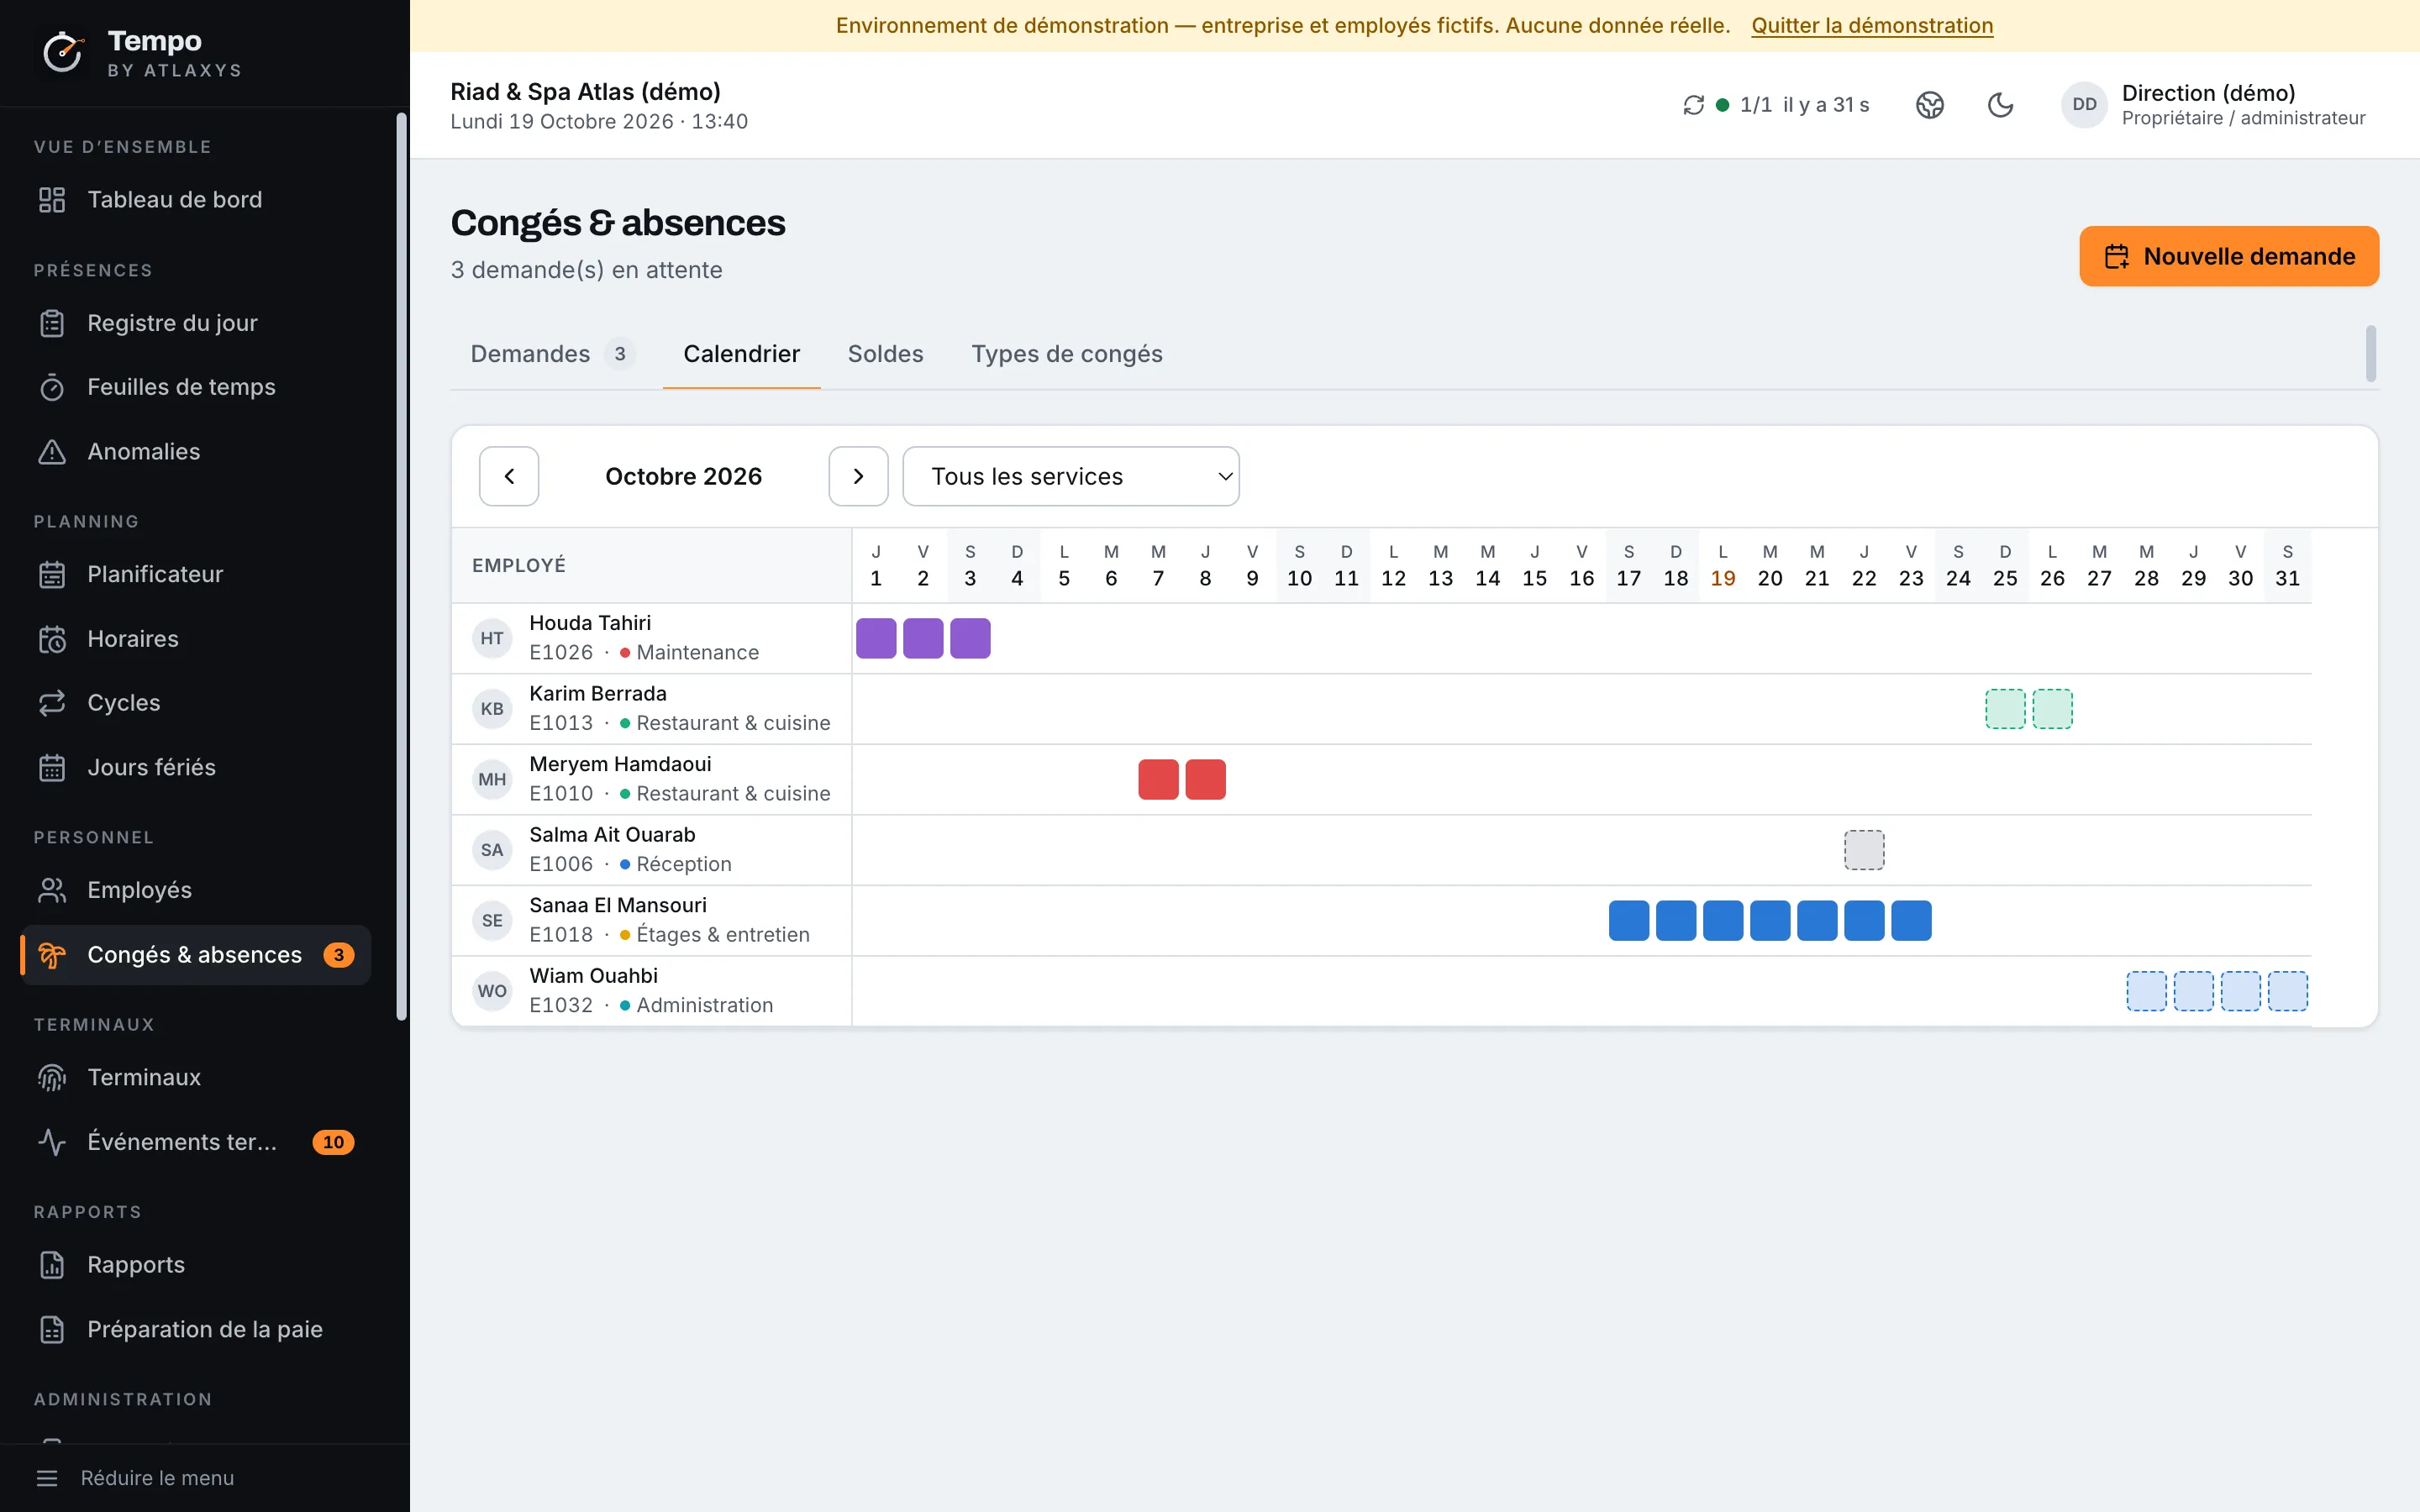
Task: Select Congés & absences in sidebar
Action: tap(196, 955)
